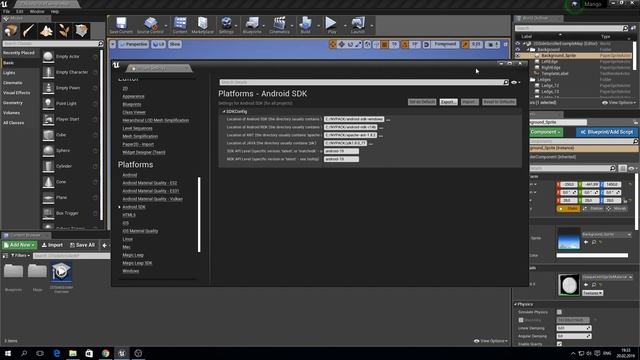Viewport: 640px width, 360px height.
Task: Open the File menu
Action: (x=7, y=11)
